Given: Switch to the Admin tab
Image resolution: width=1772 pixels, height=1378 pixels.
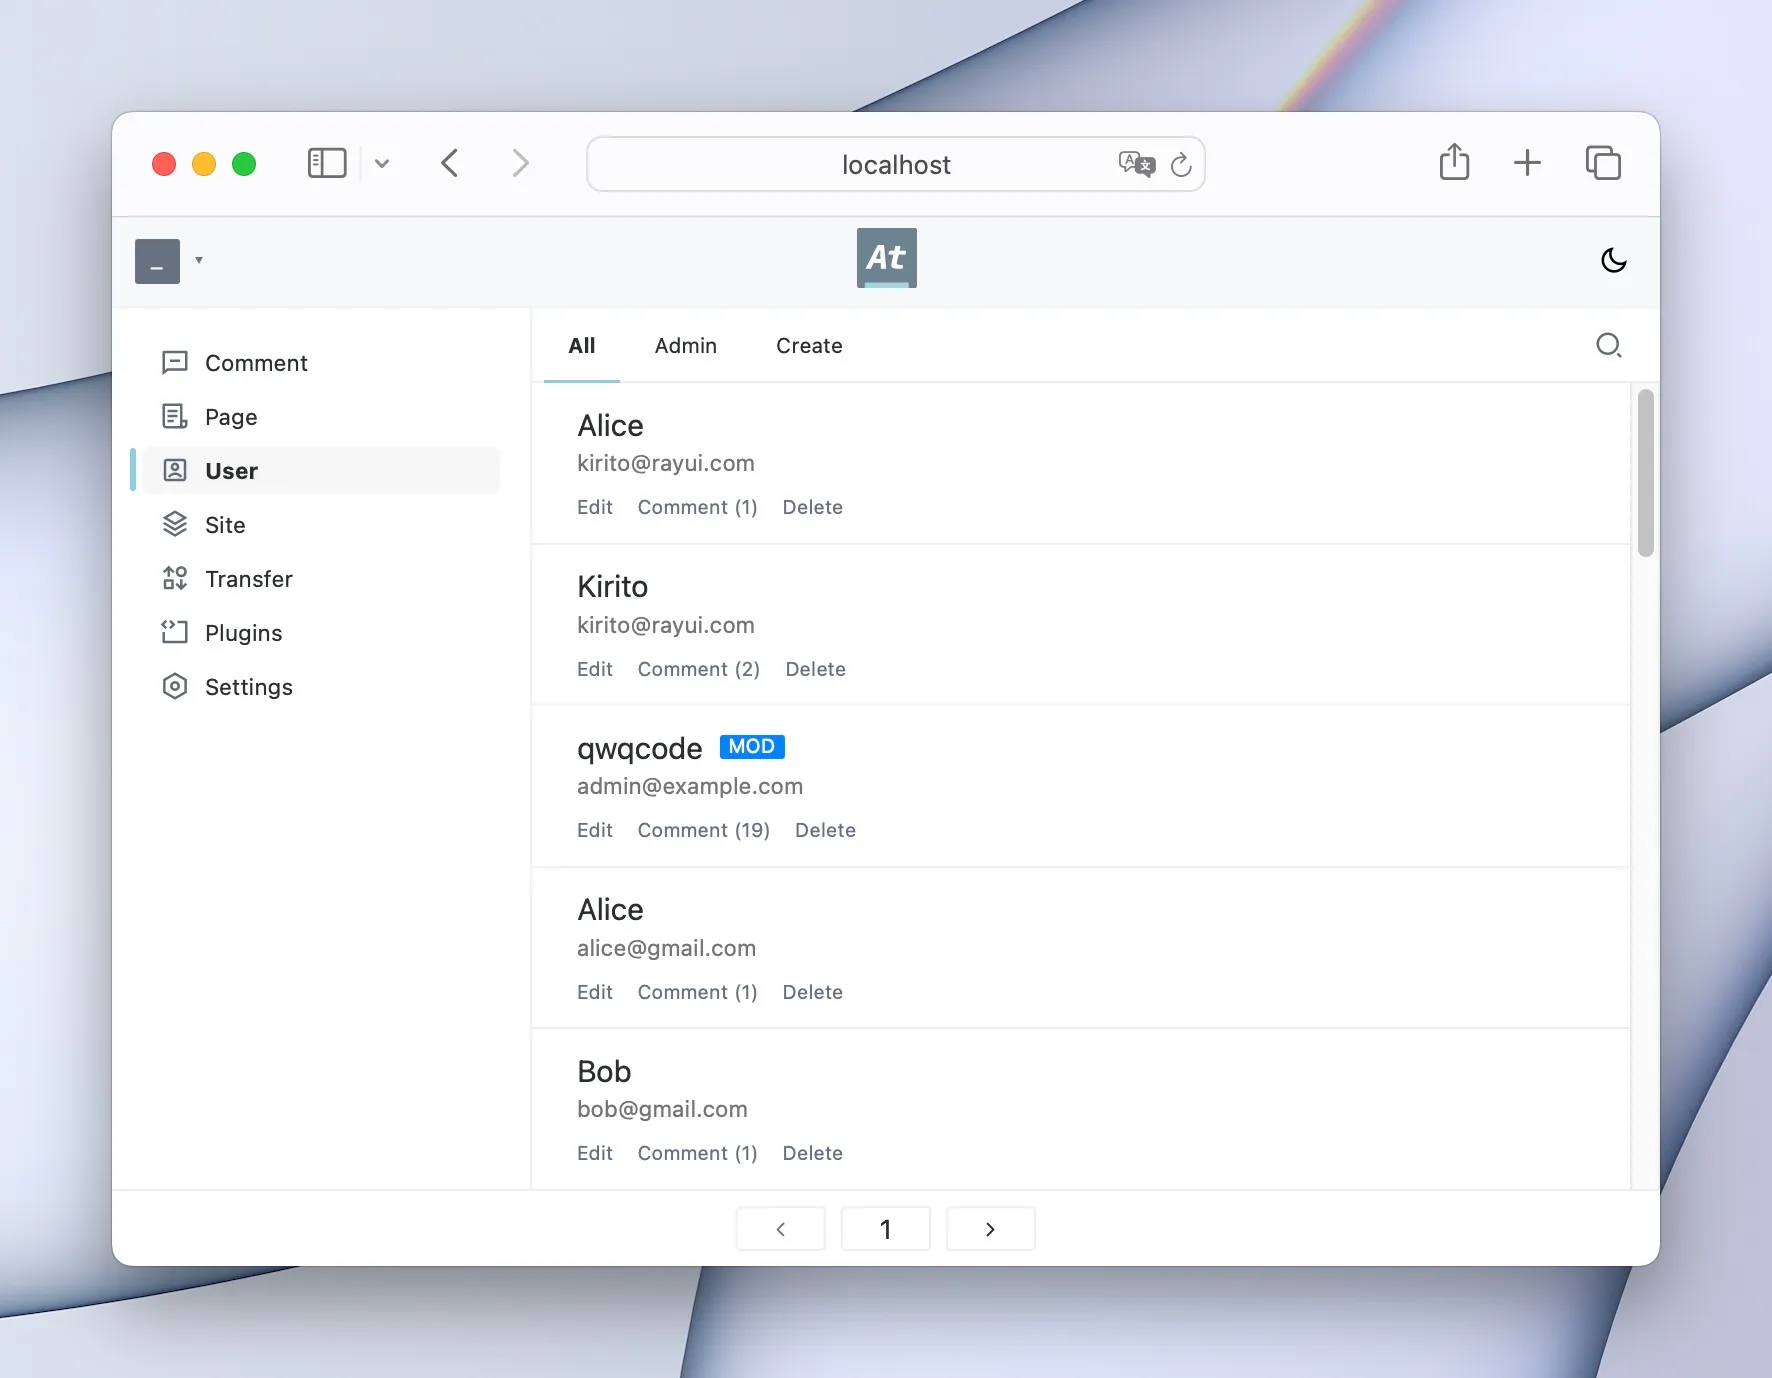Looking at the screenshot, I should coord(685,346).
